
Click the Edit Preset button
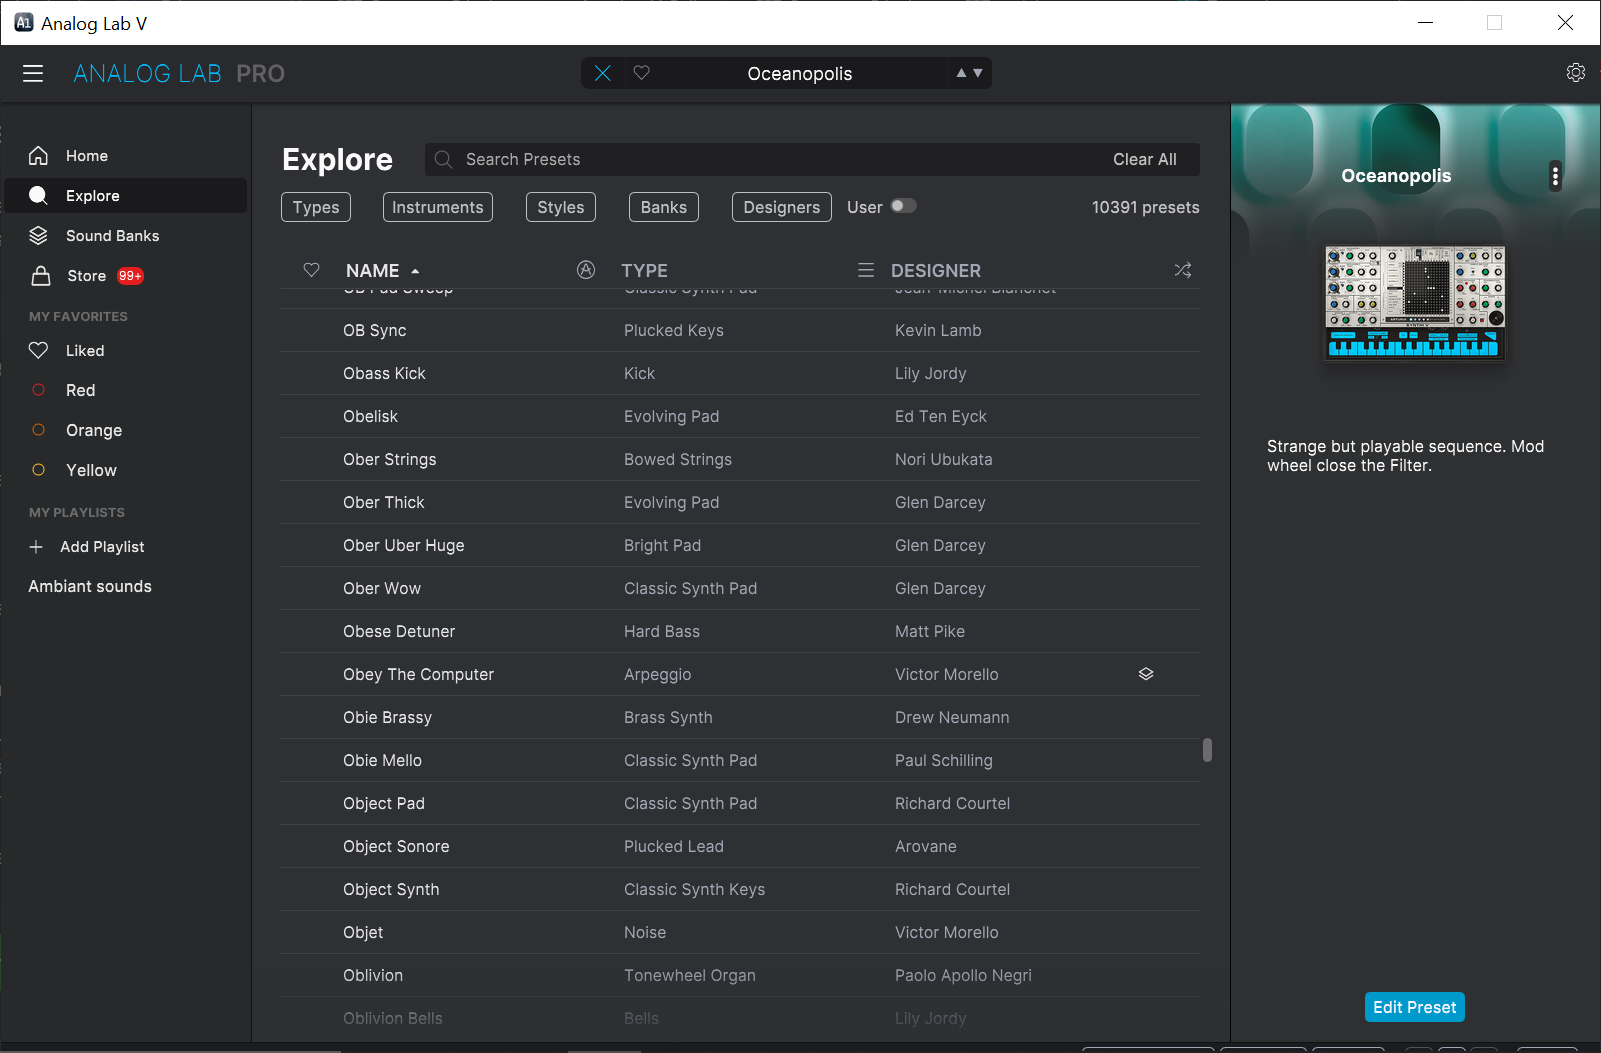(x=1414, y=1007)
